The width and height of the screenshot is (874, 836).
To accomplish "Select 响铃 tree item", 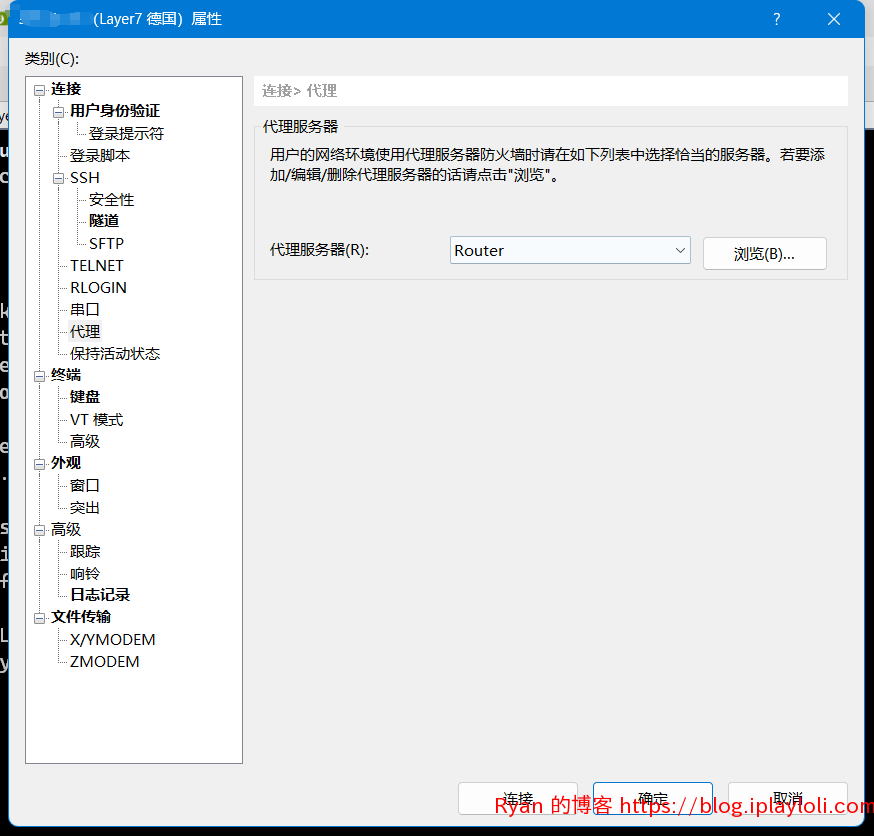I will pos(85,573).
